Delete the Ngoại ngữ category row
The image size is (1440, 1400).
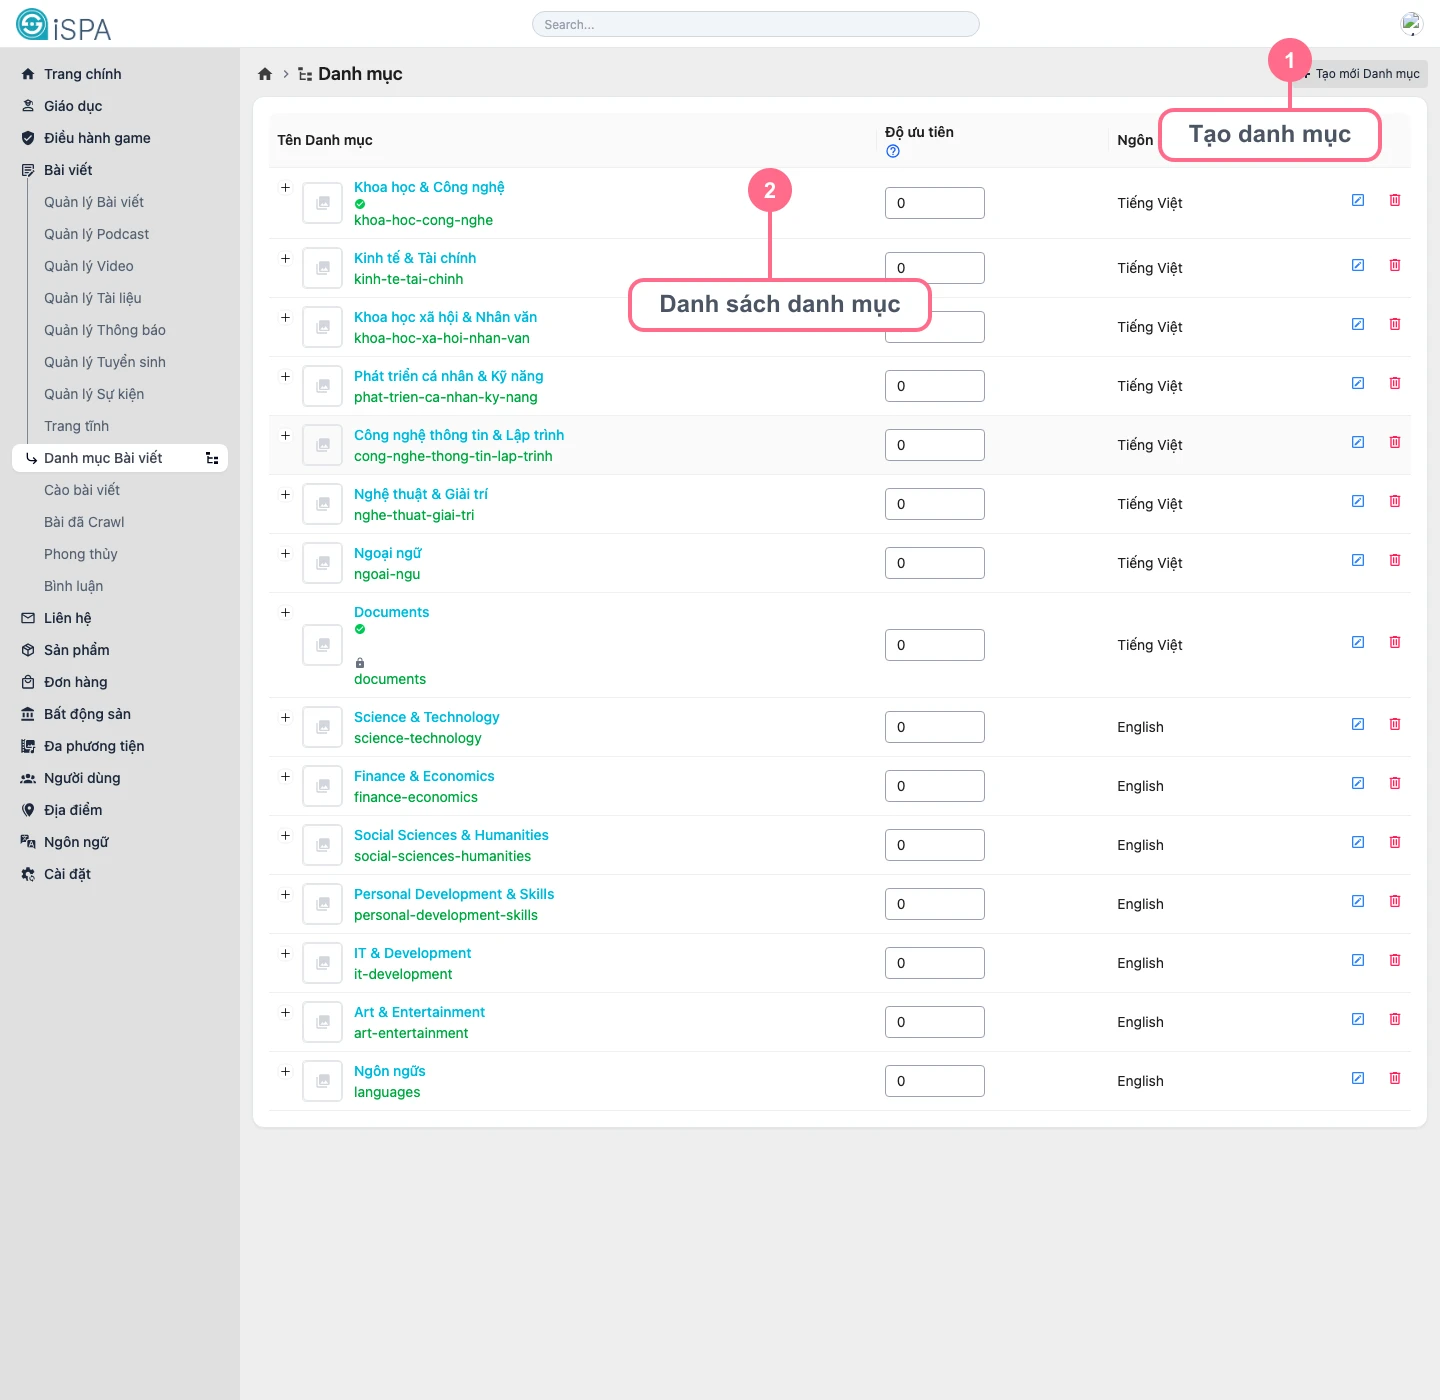(x=1395, y=560)
